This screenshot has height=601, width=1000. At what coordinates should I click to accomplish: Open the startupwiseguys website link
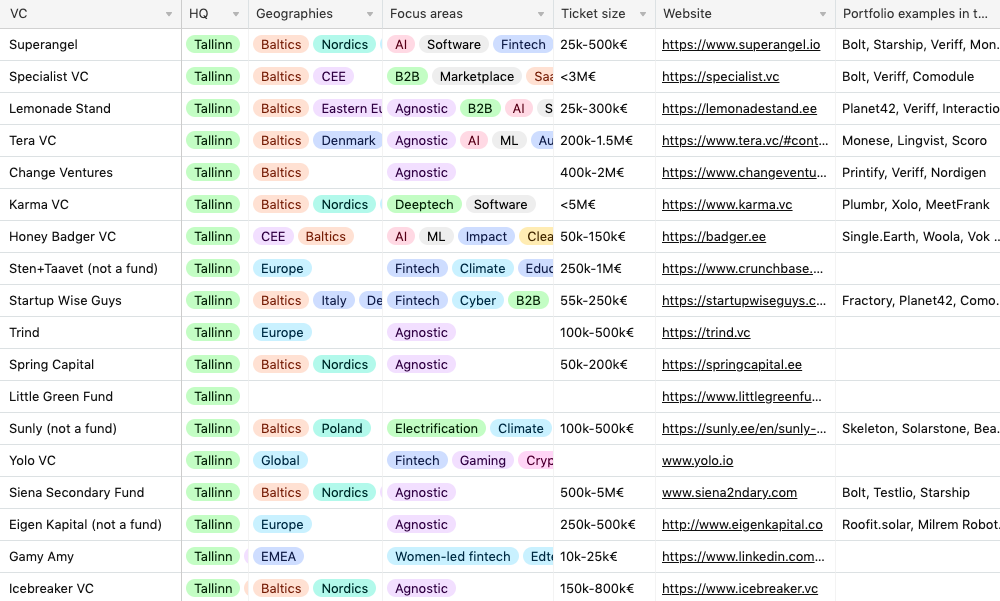click(744, 300)
